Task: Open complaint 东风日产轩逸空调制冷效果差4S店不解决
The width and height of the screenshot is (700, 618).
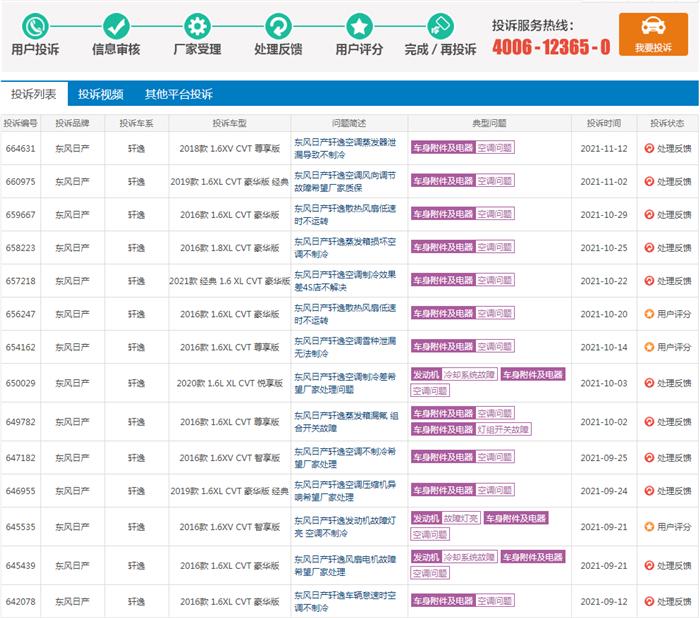Action: (345, 280)
